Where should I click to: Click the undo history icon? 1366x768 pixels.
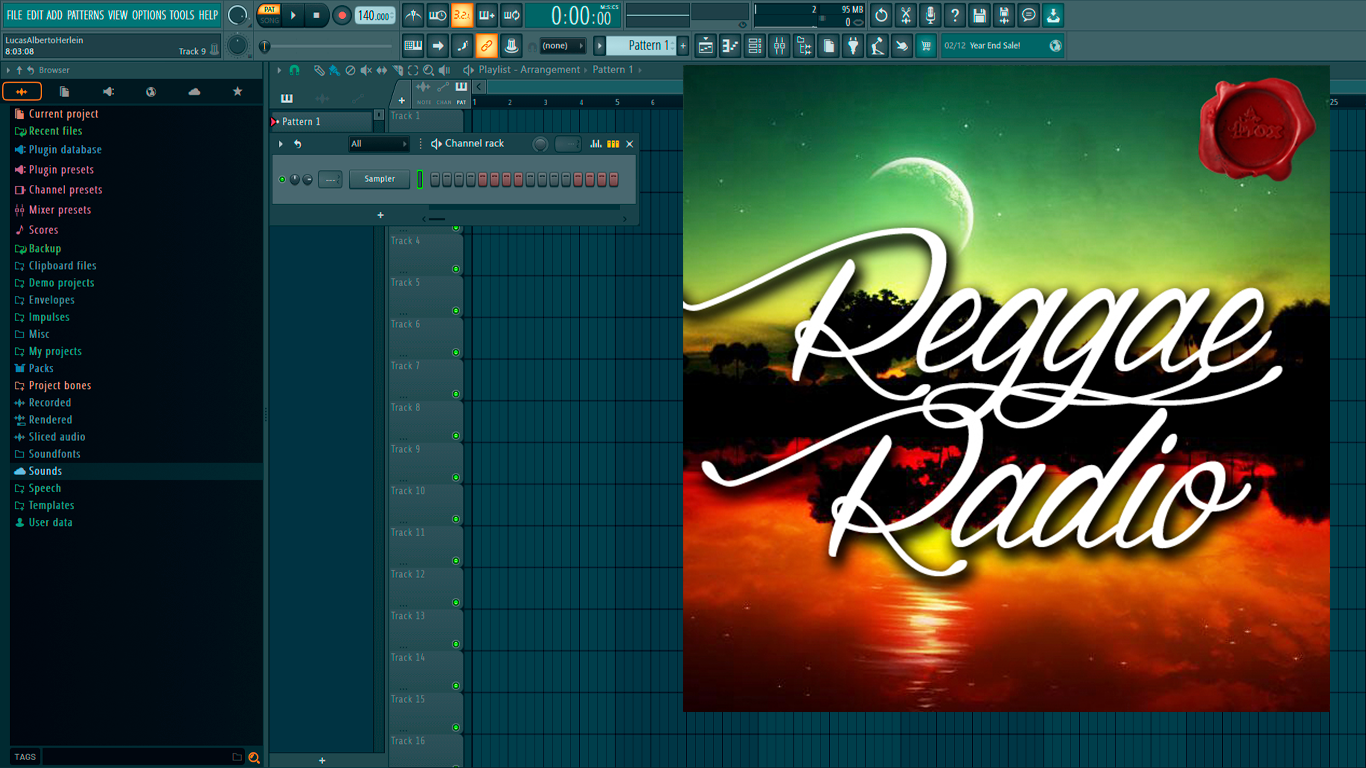881,15
